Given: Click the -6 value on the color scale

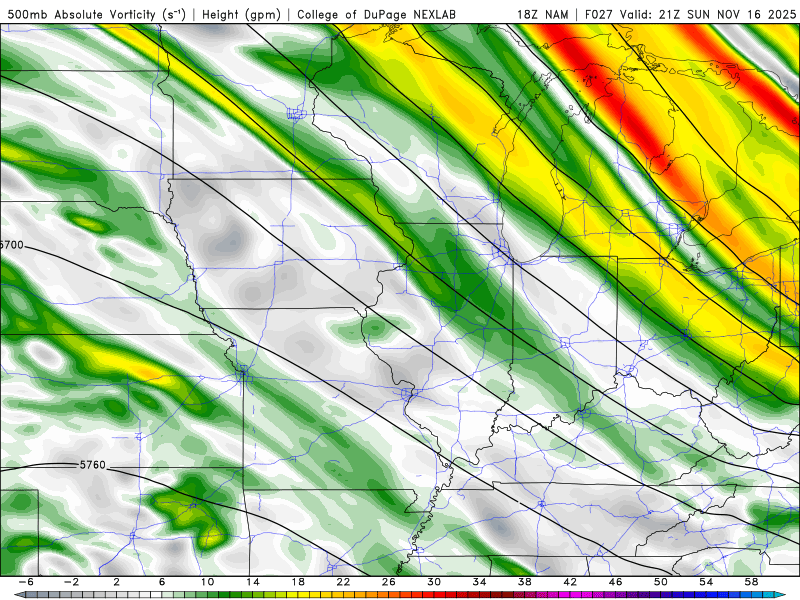Looking at the screenshot, I should pos(26,582).
